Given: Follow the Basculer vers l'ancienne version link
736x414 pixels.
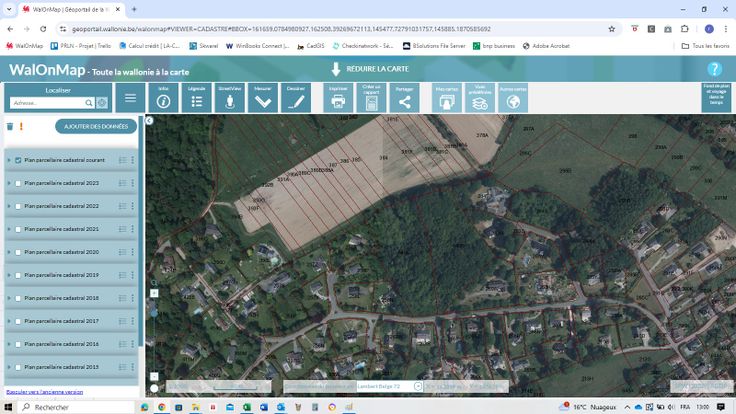Looking at the screenshot, I should [45, 391].
